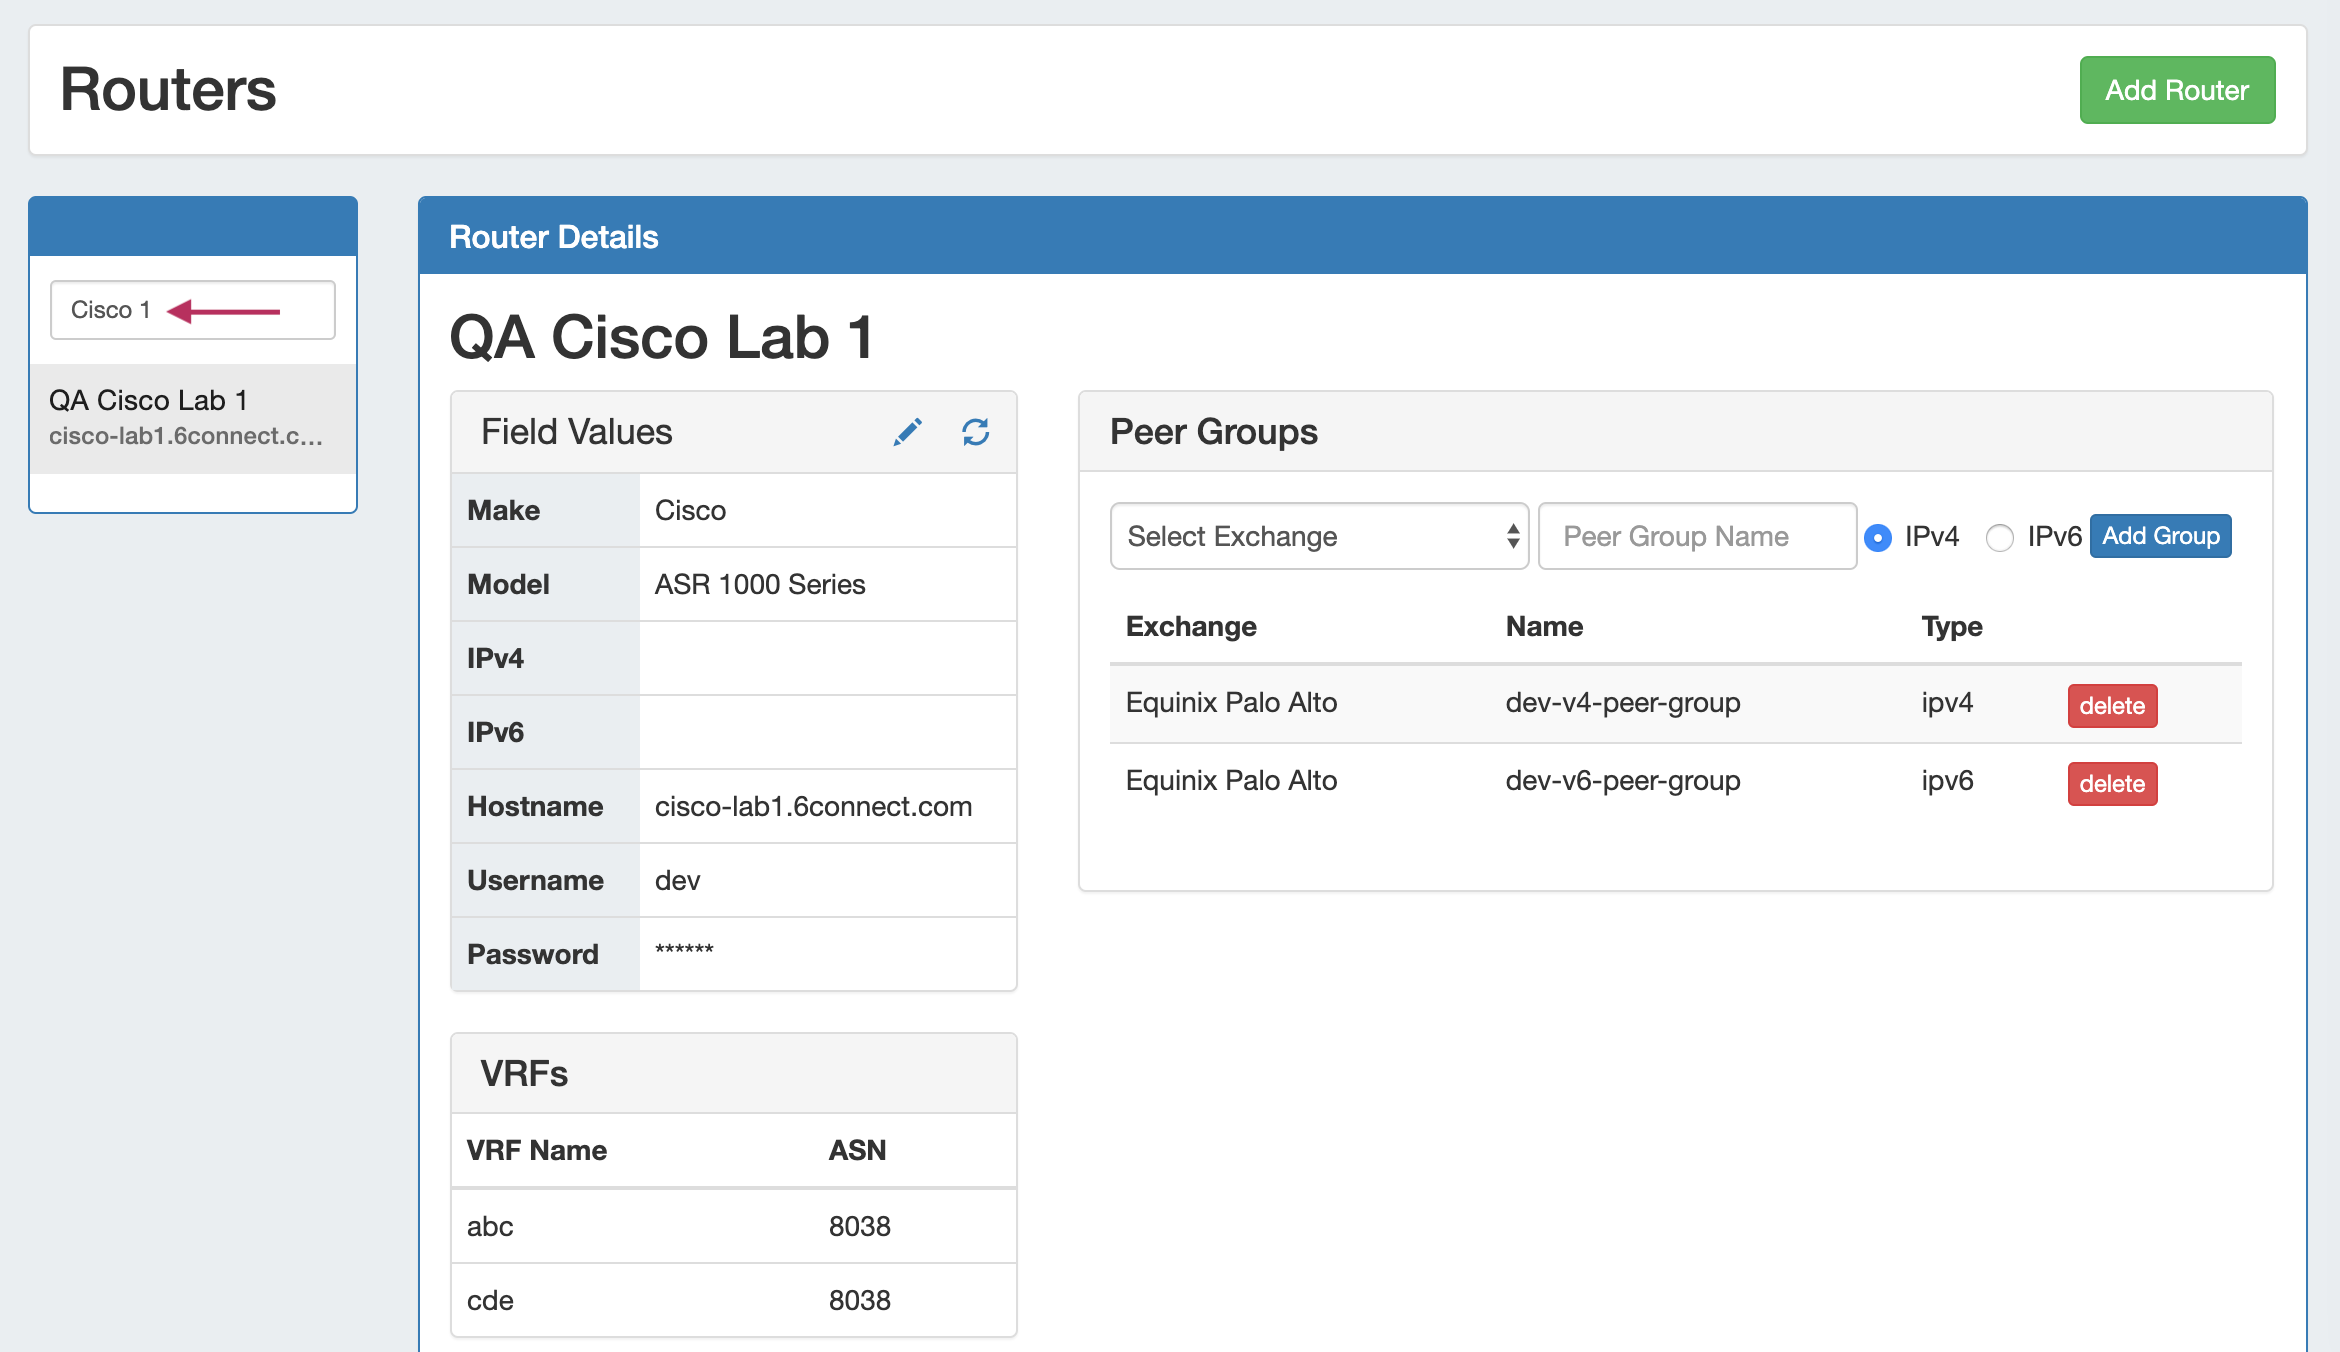This screenshot has width=2340, height=1352.
Task: Click the abc VRF row
Action: click(x=732, y=1226)
